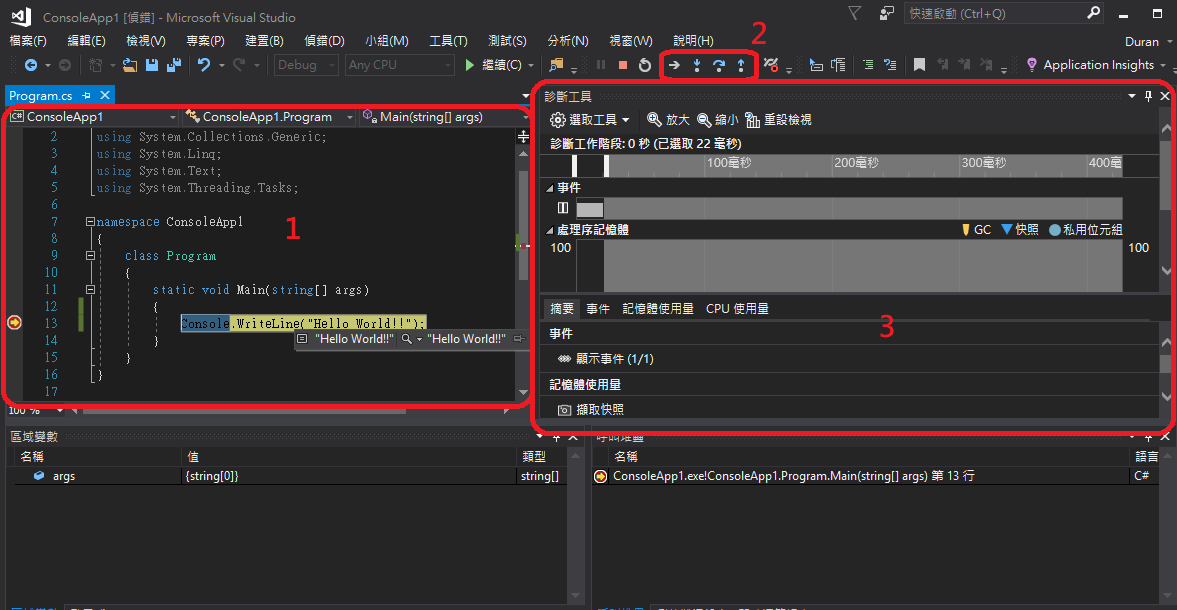Image resolution: width=1177 pixels, height=610 pixels.
Task: Click the 擷取快照 snapshot link
Action: pos(600,410)
